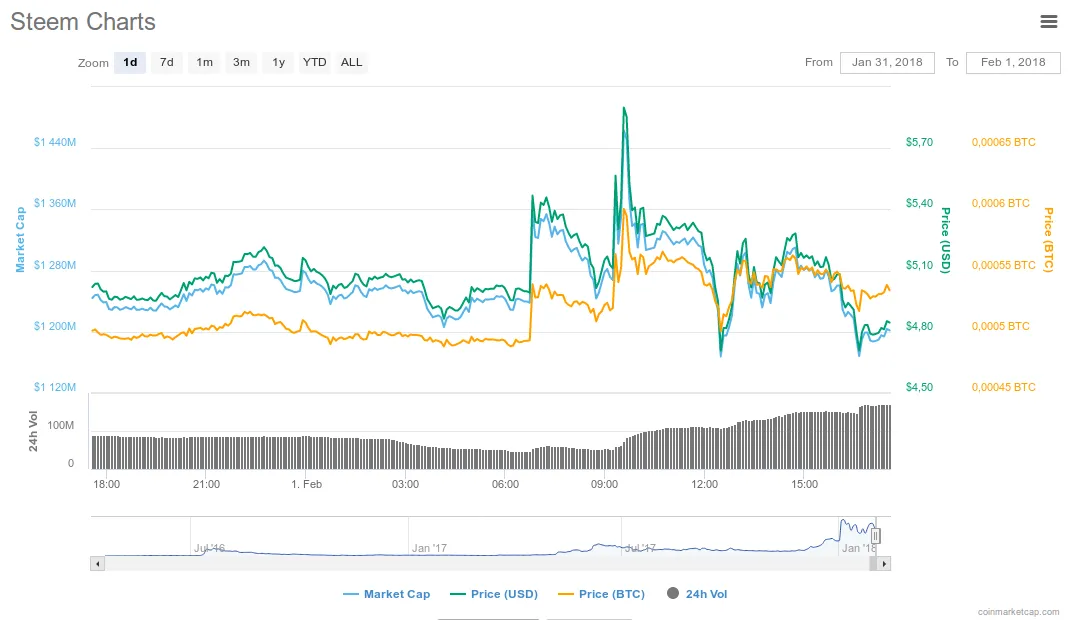Click the Jul '16 navigator label
Viewport: 1070px width, 620px height.
(209, 548)
